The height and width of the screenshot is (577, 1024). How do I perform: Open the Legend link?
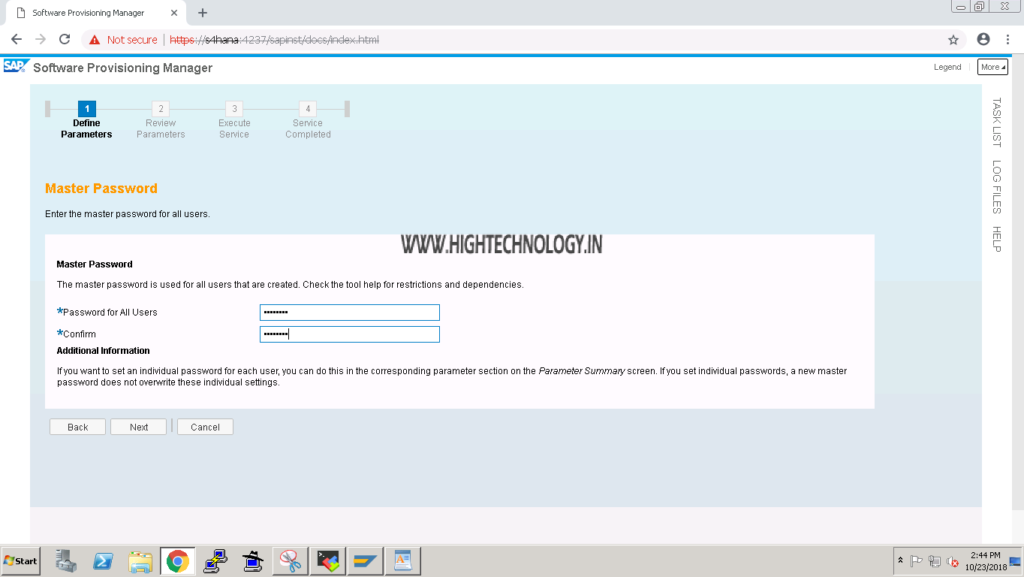(947, 67)
